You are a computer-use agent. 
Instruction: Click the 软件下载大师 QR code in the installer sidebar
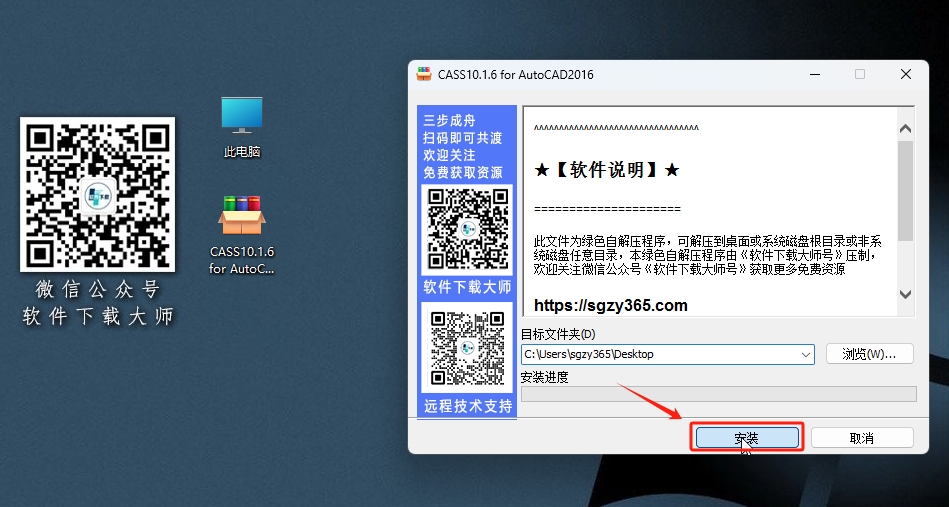[467, 229]
